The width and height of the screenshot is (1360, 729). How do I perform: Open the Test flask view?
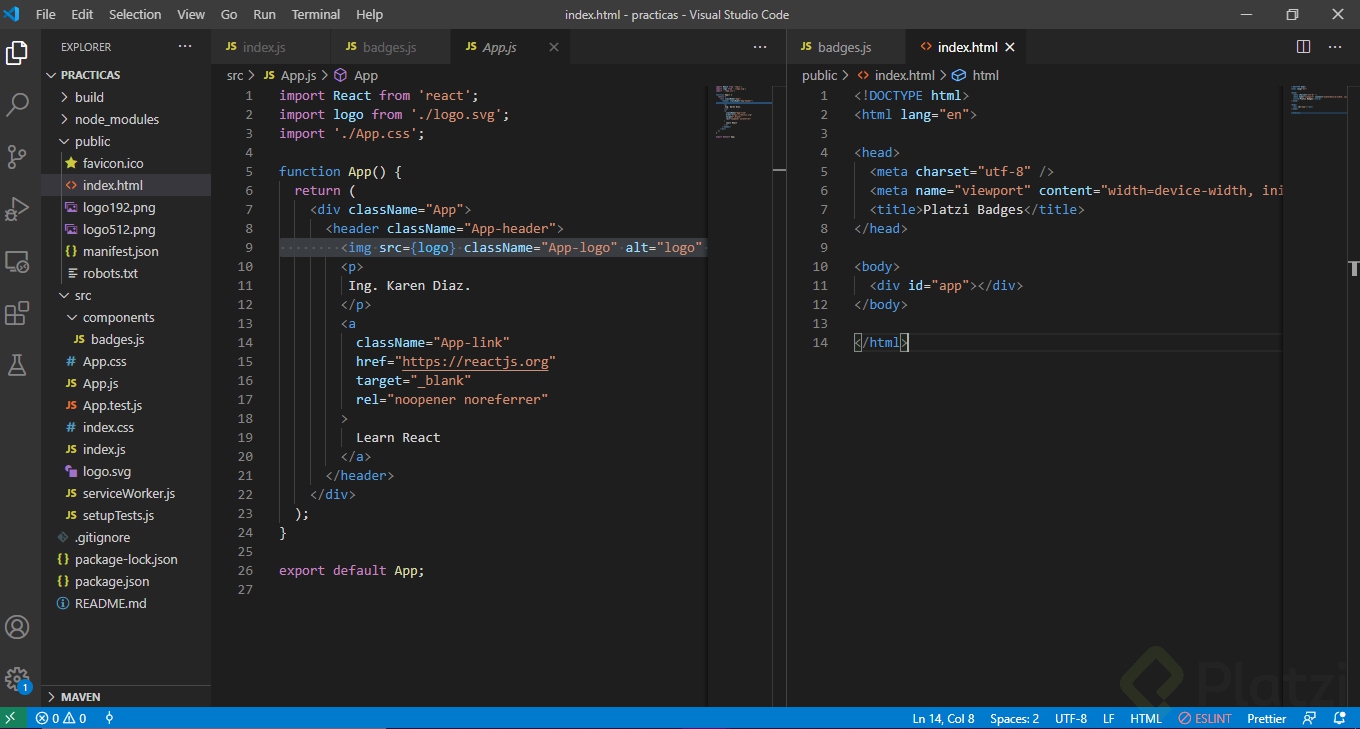pos(18,366)
